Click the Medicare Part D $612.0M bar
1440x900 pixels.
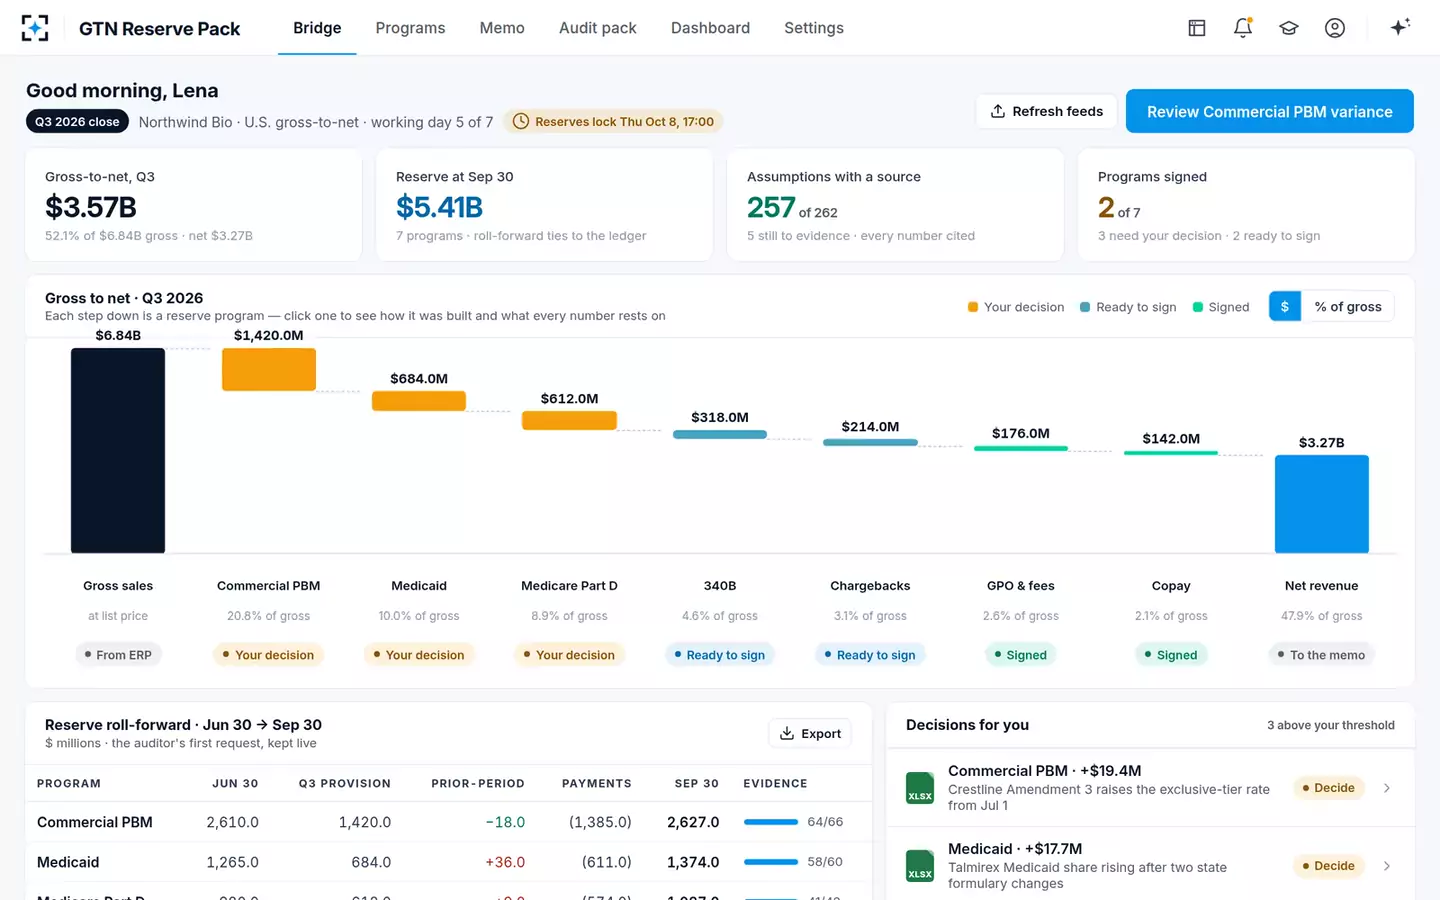click(569, 420)
